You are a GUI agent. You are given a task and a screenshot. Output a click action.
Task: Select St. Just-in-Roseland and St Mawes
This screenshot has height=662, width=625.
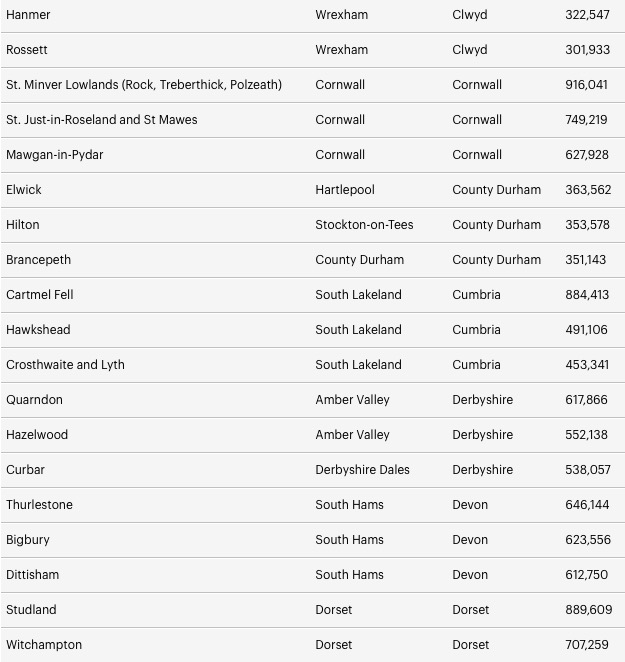pos(101,120)
